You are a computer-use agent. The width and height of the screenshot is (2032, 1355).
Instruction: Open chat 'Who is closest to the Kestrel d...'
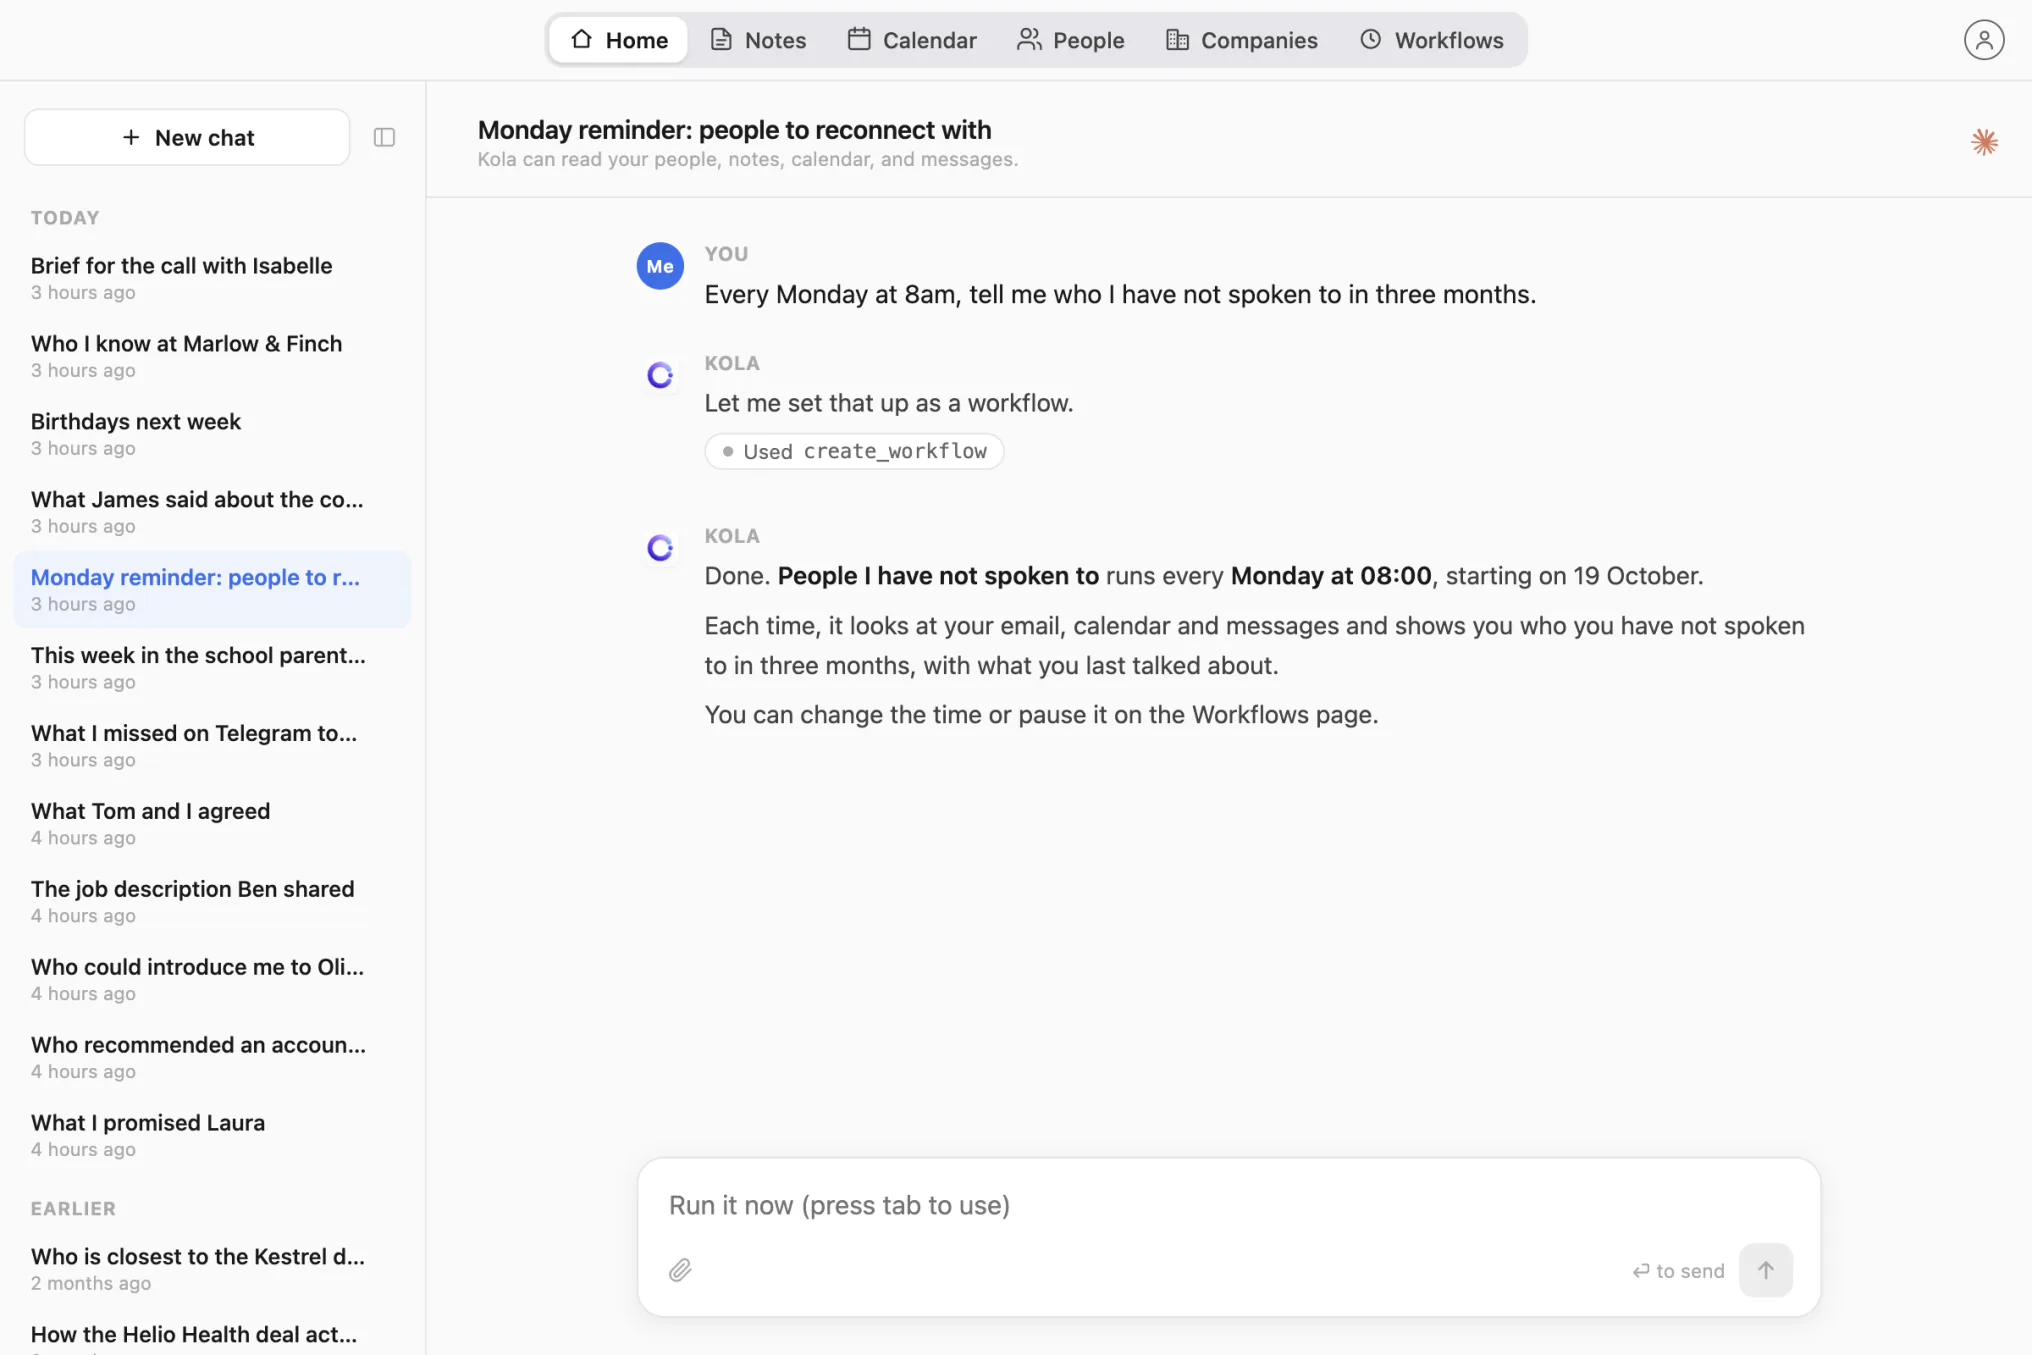click(x=212, y=1269)
